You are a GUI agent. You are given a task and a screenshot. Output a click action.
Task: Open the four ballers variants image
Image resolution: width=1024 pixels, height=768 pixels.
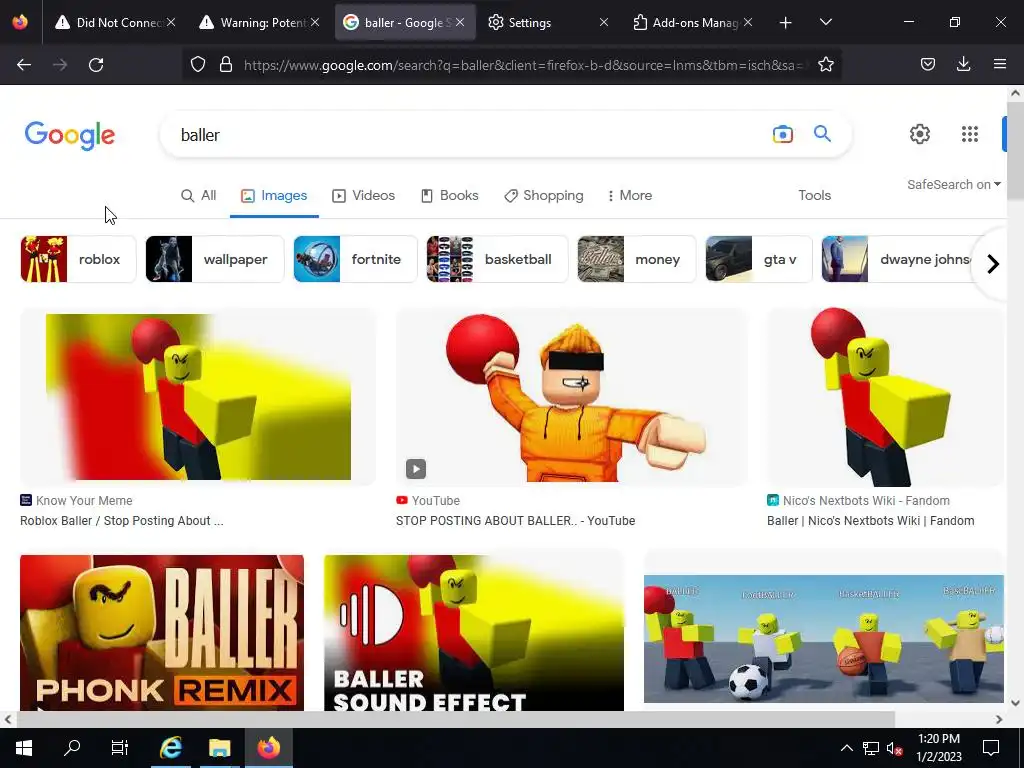tap(824, 639)
